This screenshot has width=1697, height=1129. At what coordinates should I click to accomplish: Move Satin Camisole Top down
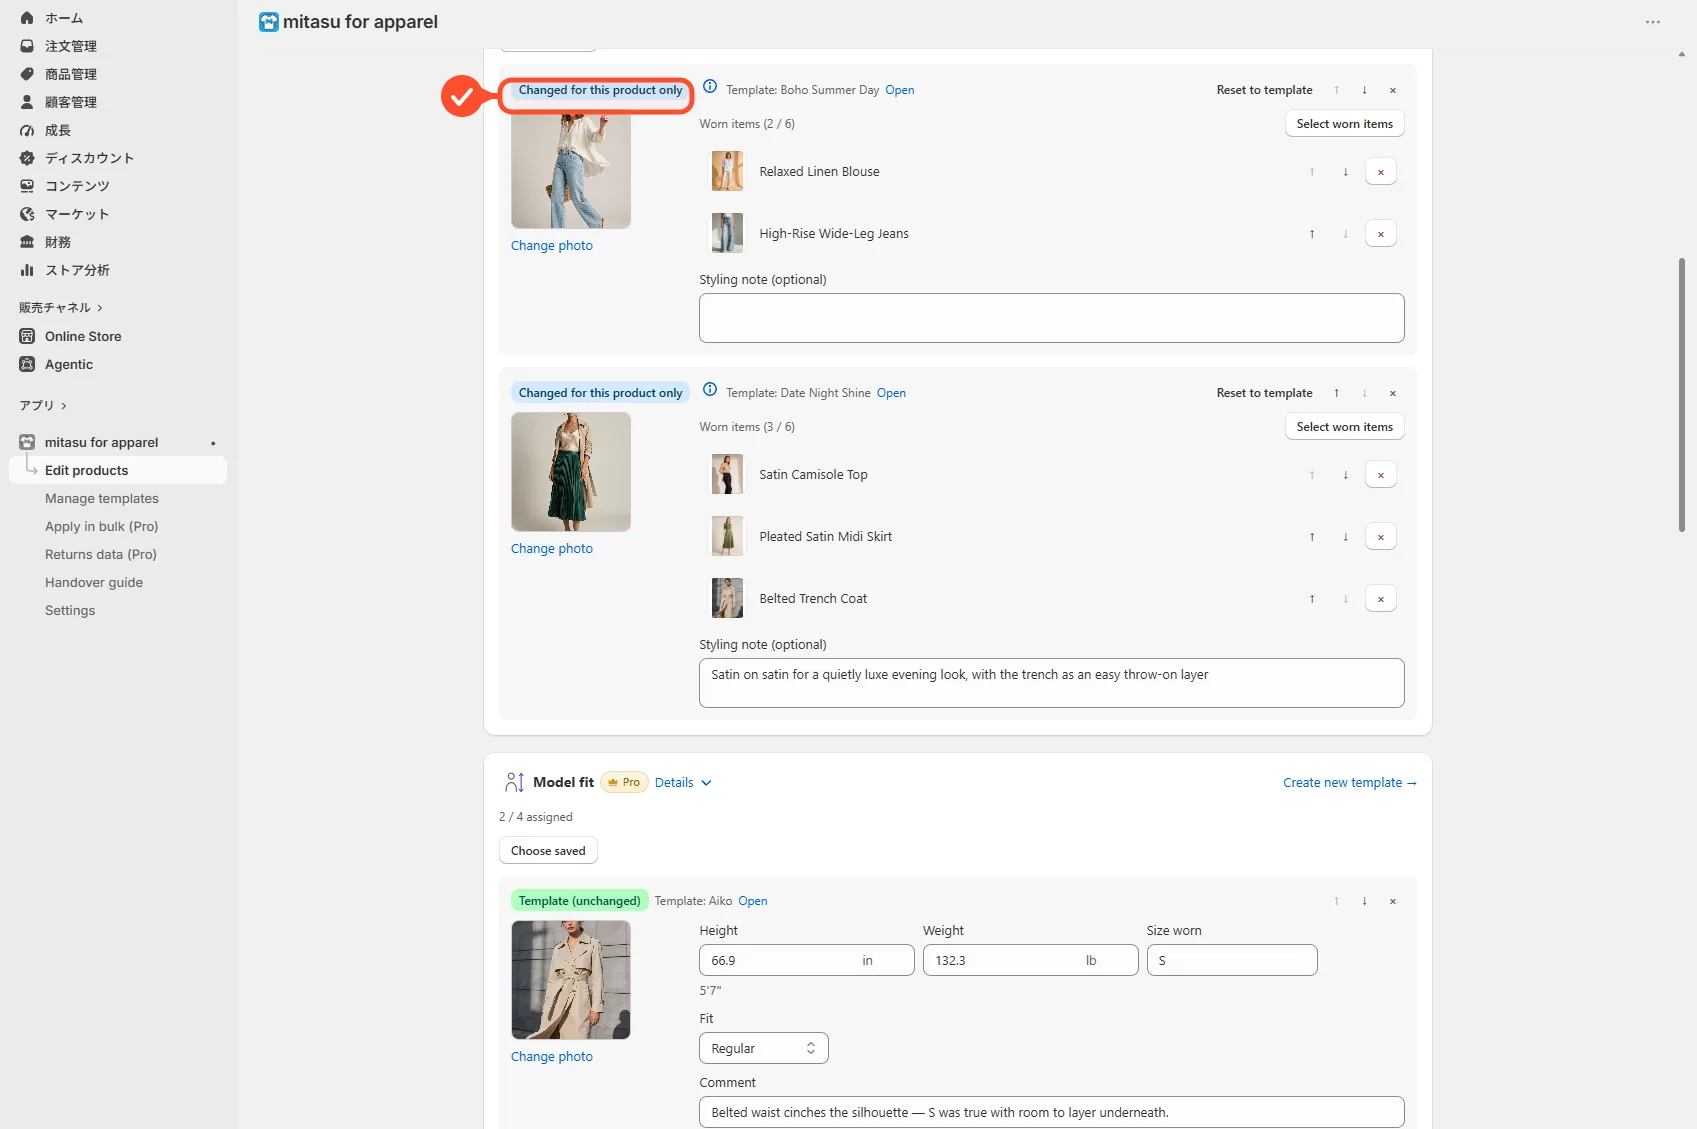pyautogui.click(x=1346, y=475)
